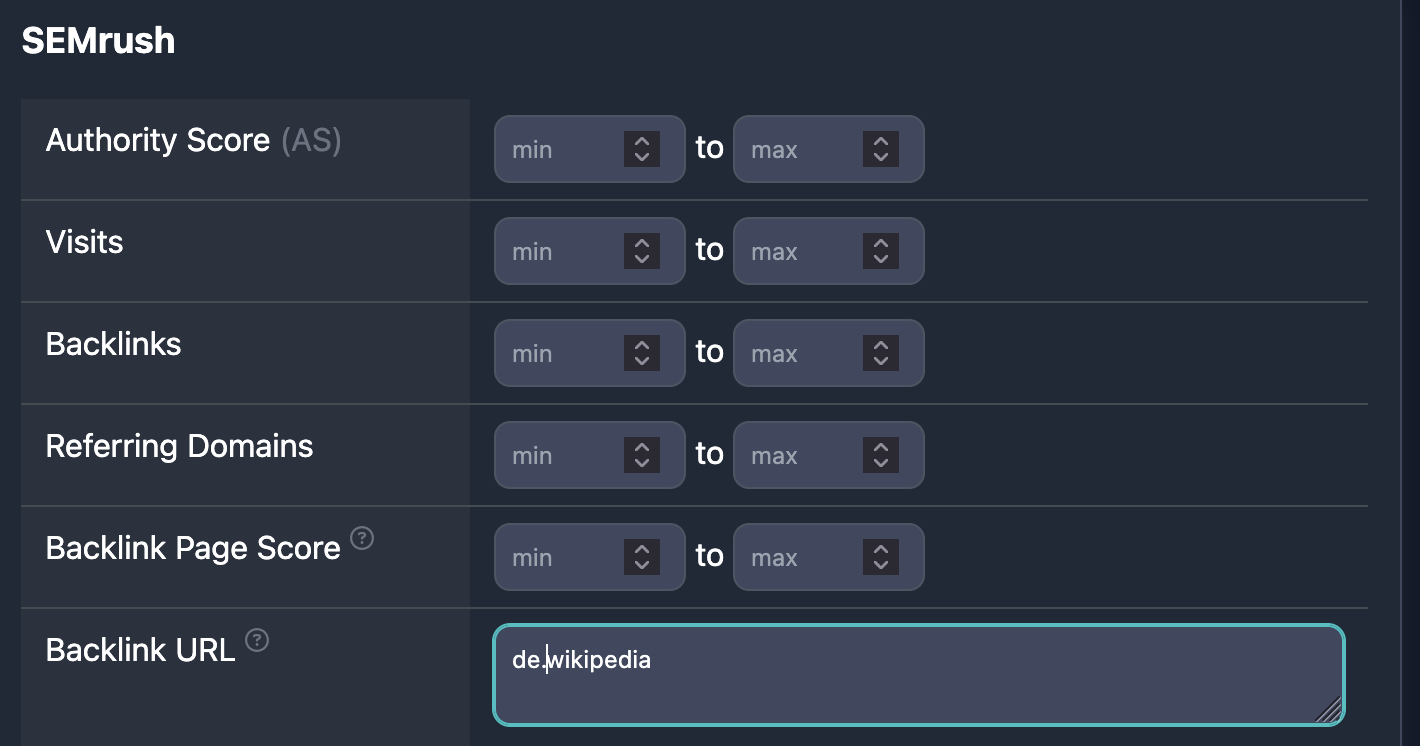Focus the Authority Score max field
Screen dimensions: 1420x746
[829, 150]
